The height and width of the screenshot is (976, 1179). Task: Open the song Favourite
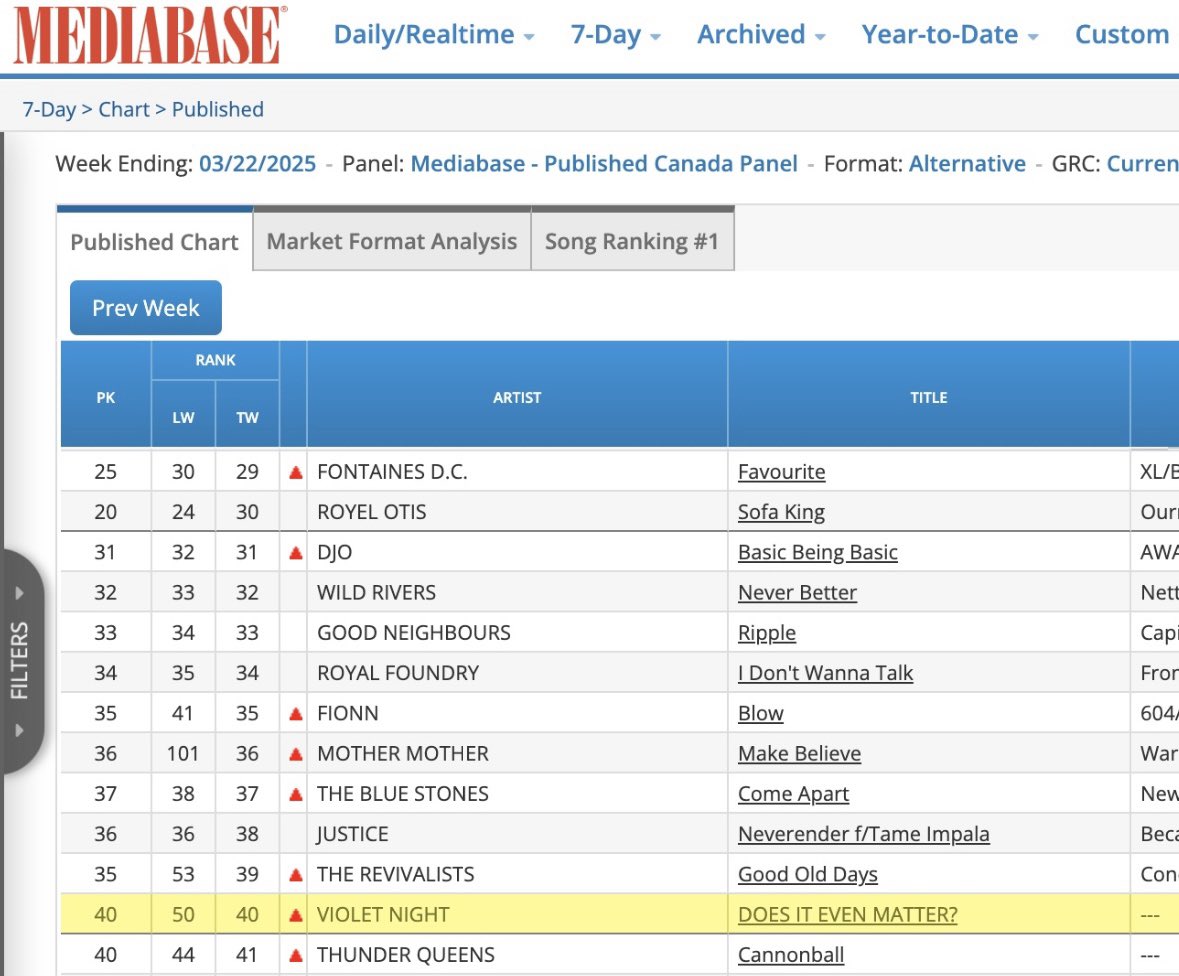[781, 471]
